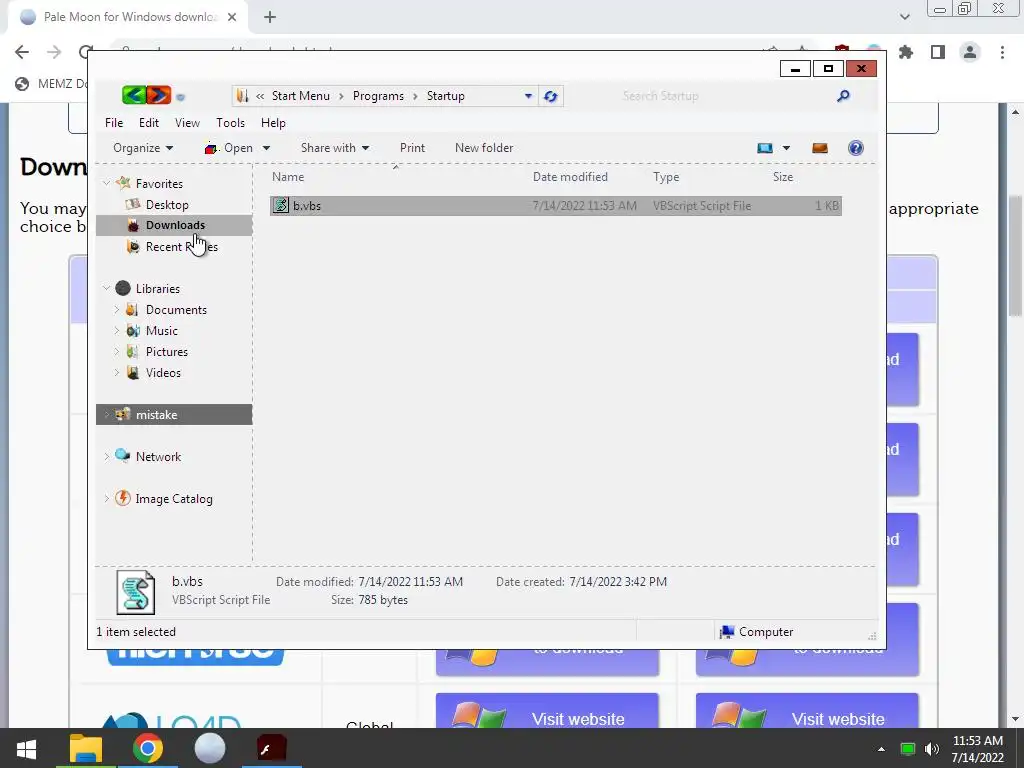Screen dimensions: 1024x768
Task: Open the Open button dropdown arrow
Action: pyautogui.click(x=266, y=148)
